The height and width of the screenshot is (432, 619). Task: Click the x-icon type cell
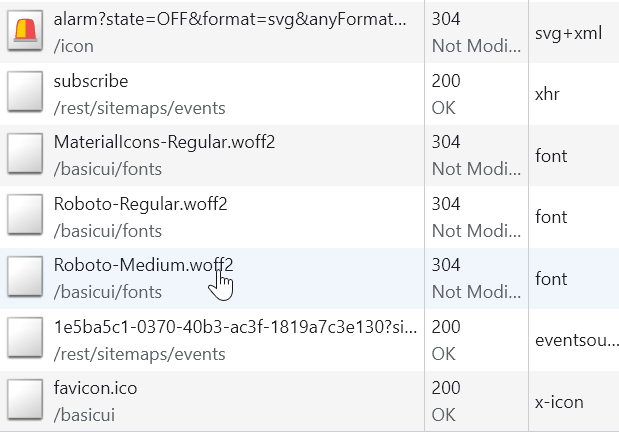click(559, 402)
